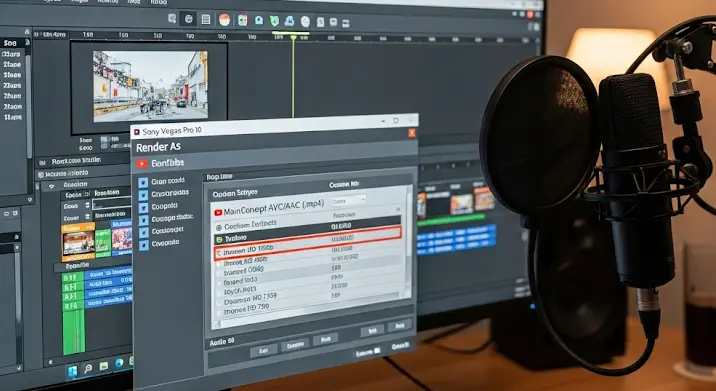Open the taskbar search magnifier
This screenshot has height=391, width=716.
(x=88, y=368)
